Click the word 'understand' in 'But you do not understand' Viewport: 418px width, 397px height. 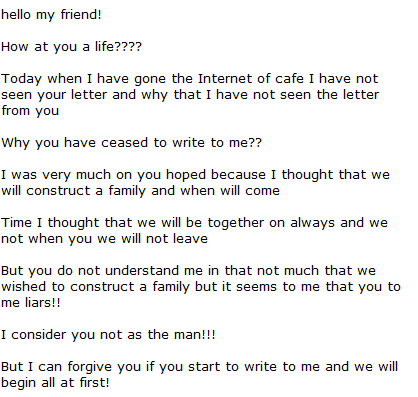click(x=142, y=271)
